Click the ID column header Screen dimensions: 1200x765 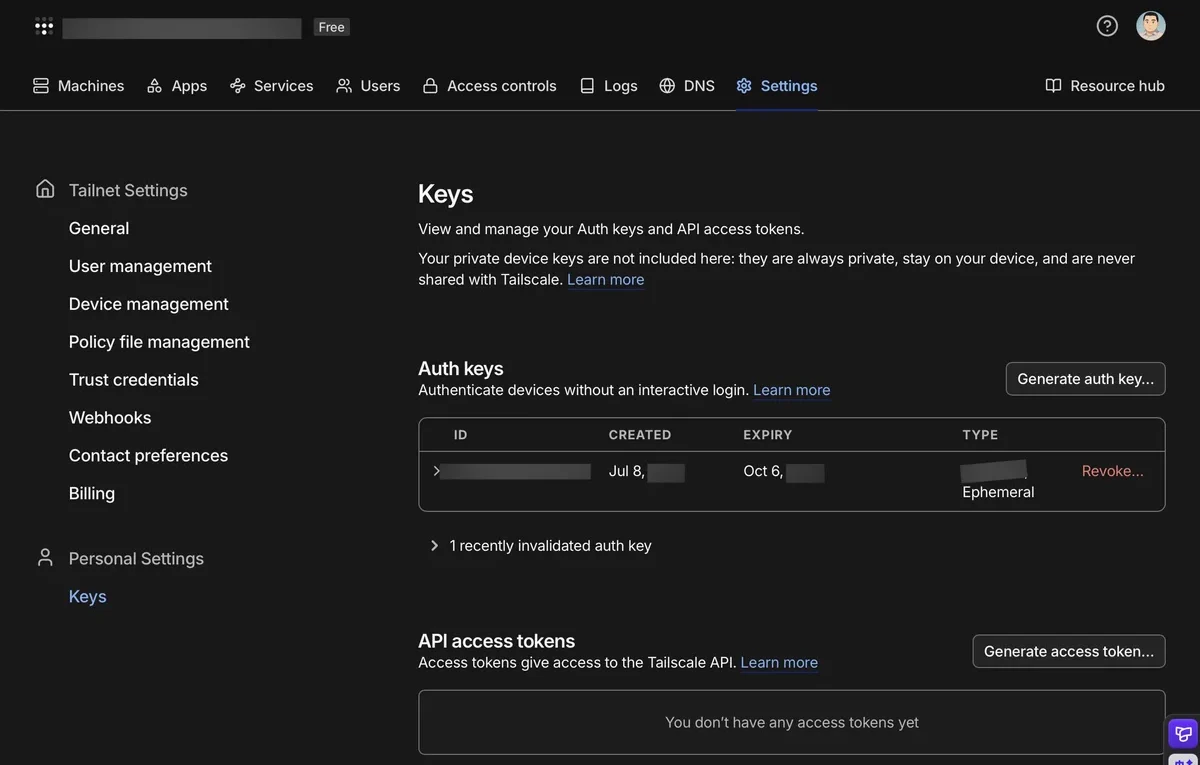[x=461, y=435]
